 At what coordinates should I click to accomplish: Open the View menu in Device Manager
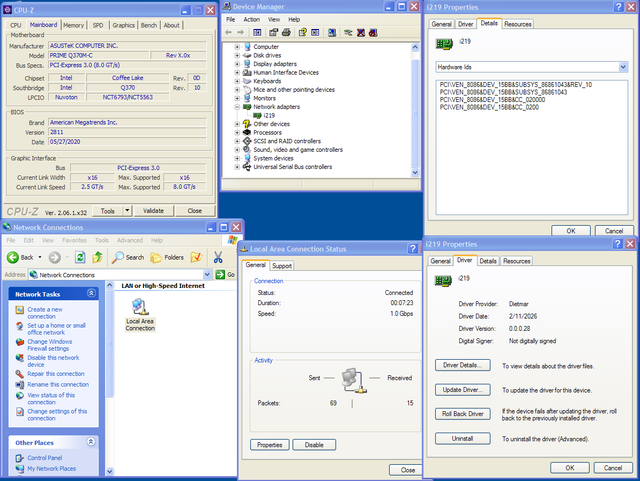tap(274, 19)
